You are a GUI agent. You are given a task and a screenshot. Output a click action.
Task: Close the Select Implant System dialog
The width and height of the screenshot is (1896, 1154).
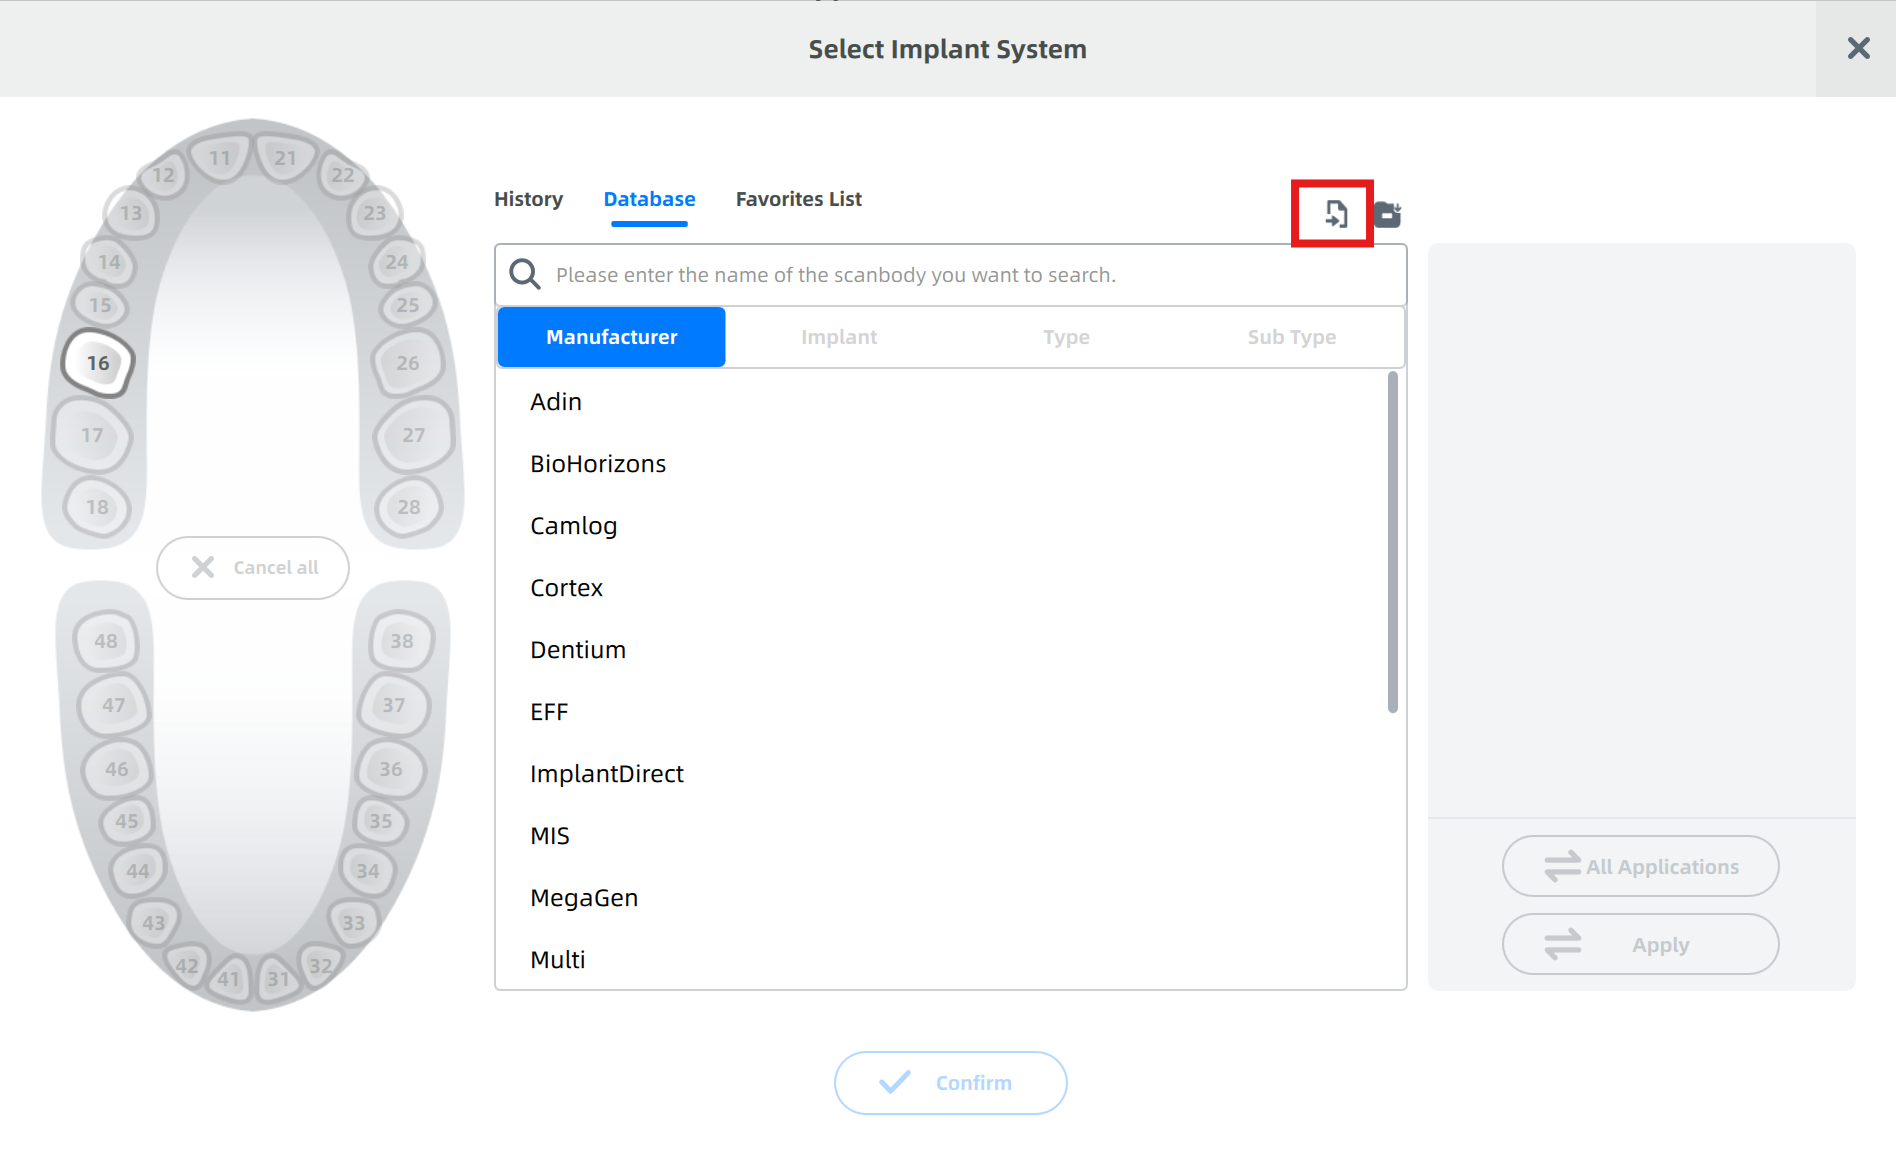(1858, 48)
